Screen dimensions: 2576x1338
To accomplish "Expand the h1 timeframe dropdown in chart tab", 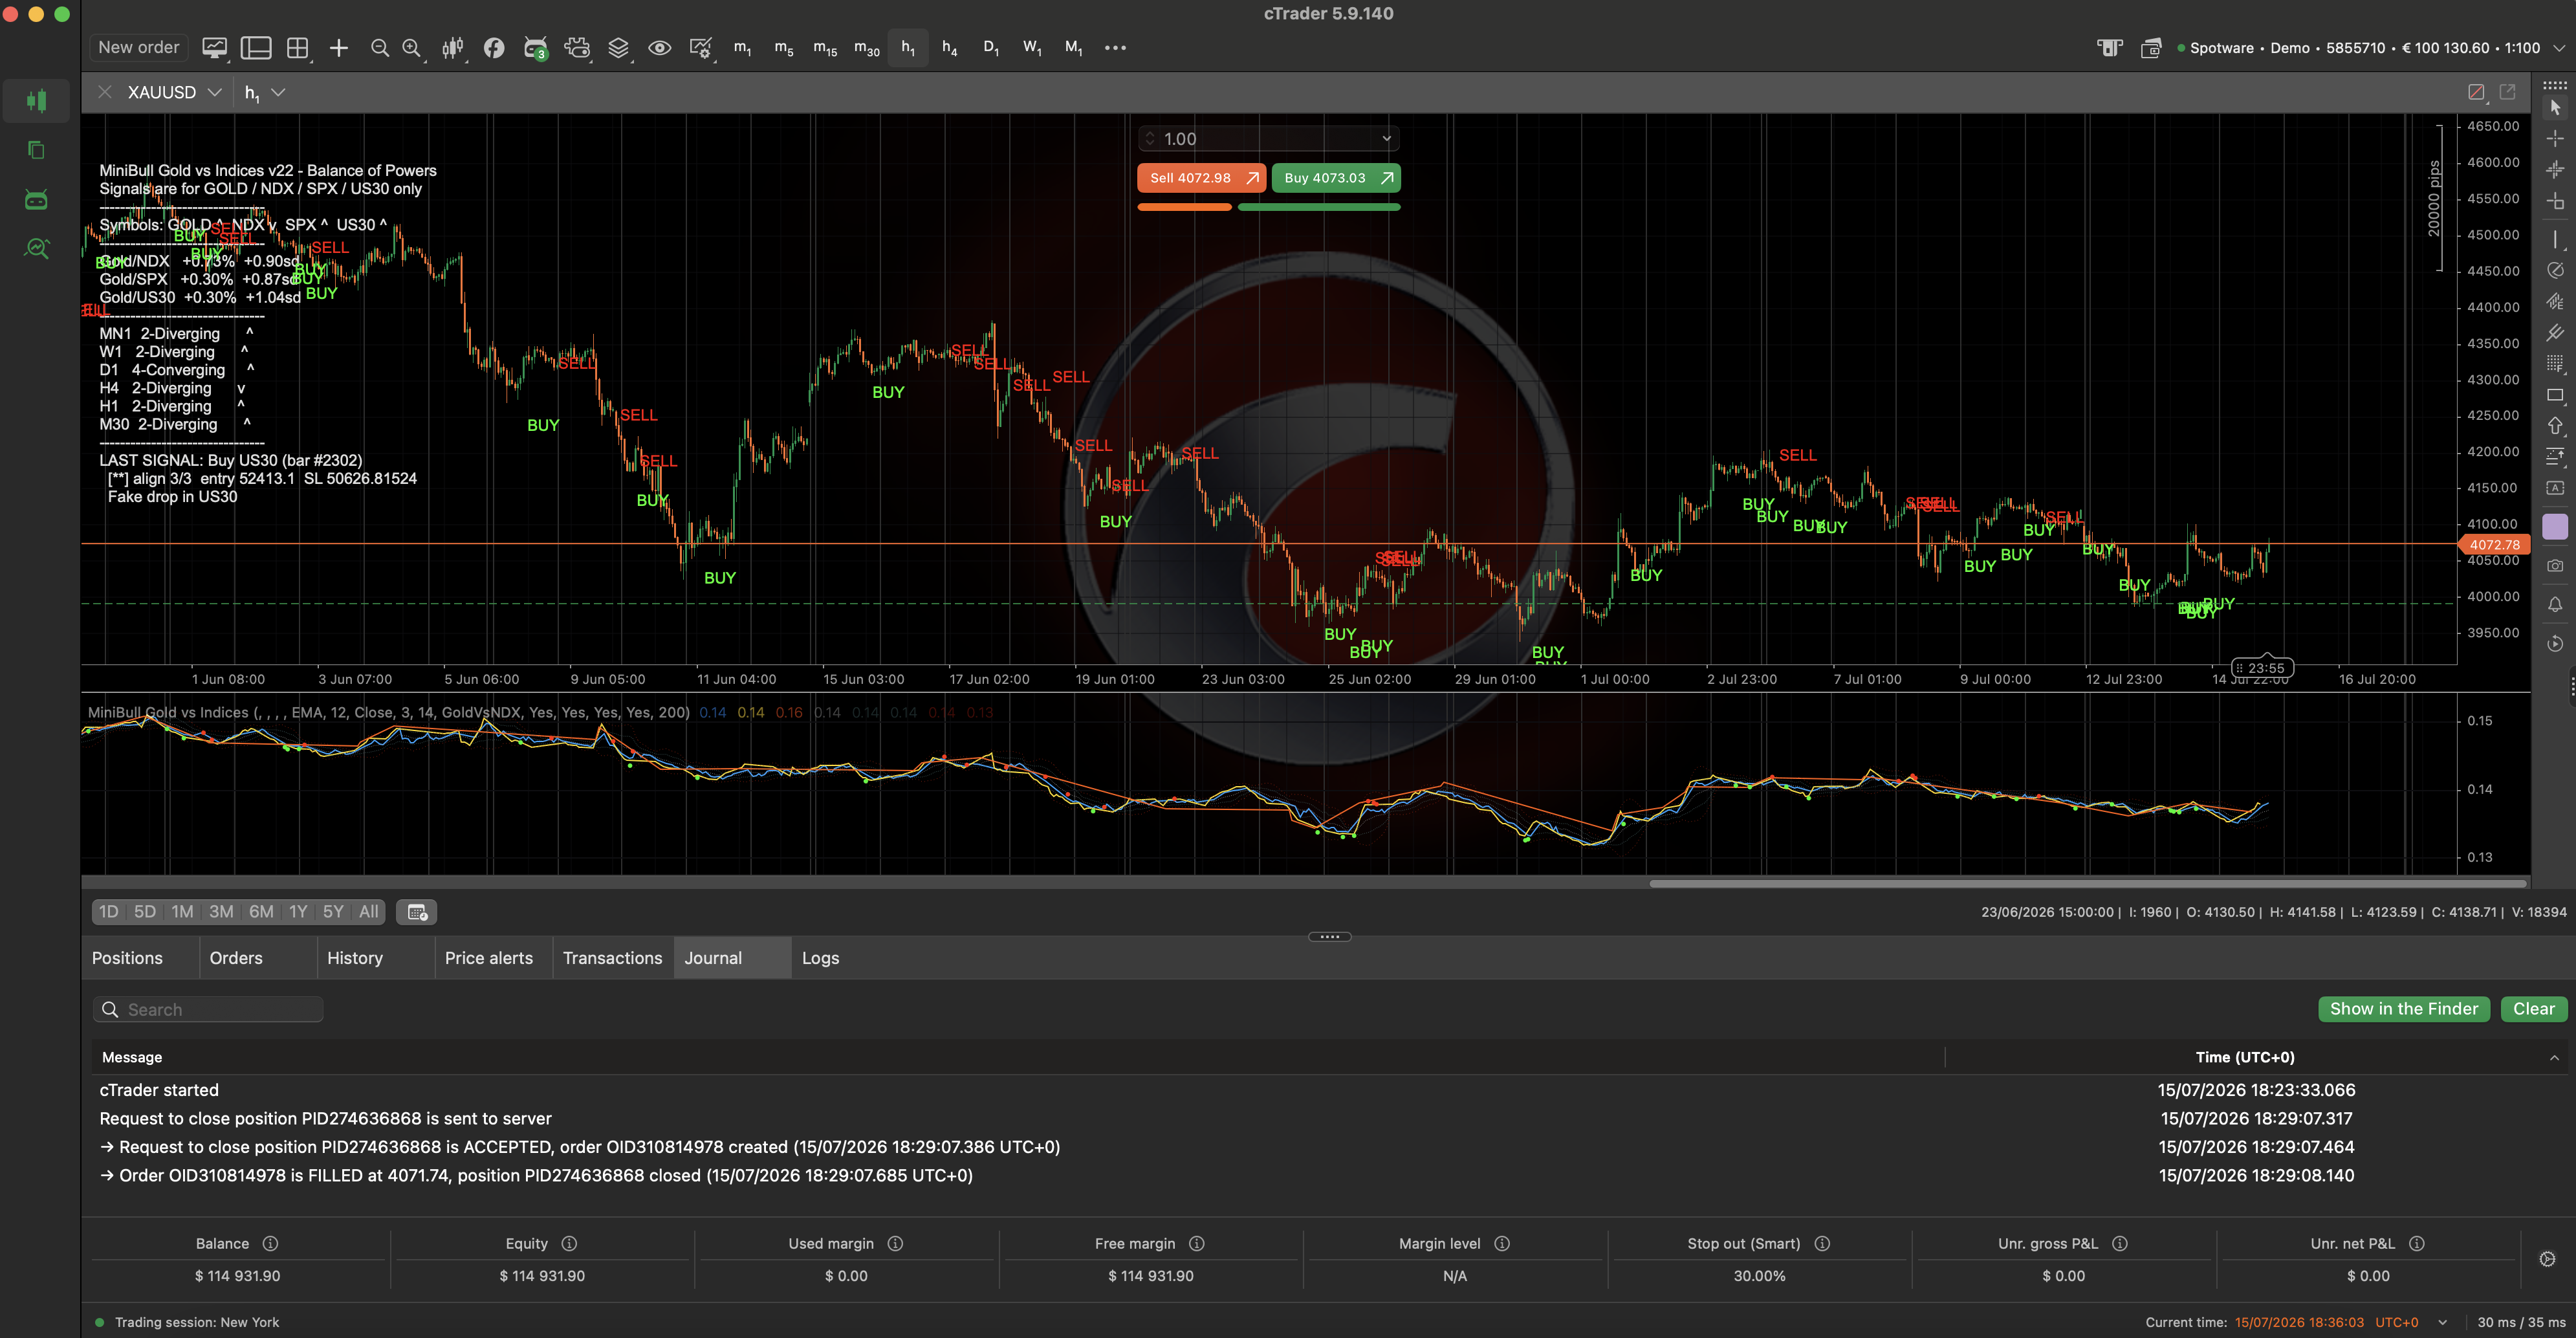I will [278, 92].
